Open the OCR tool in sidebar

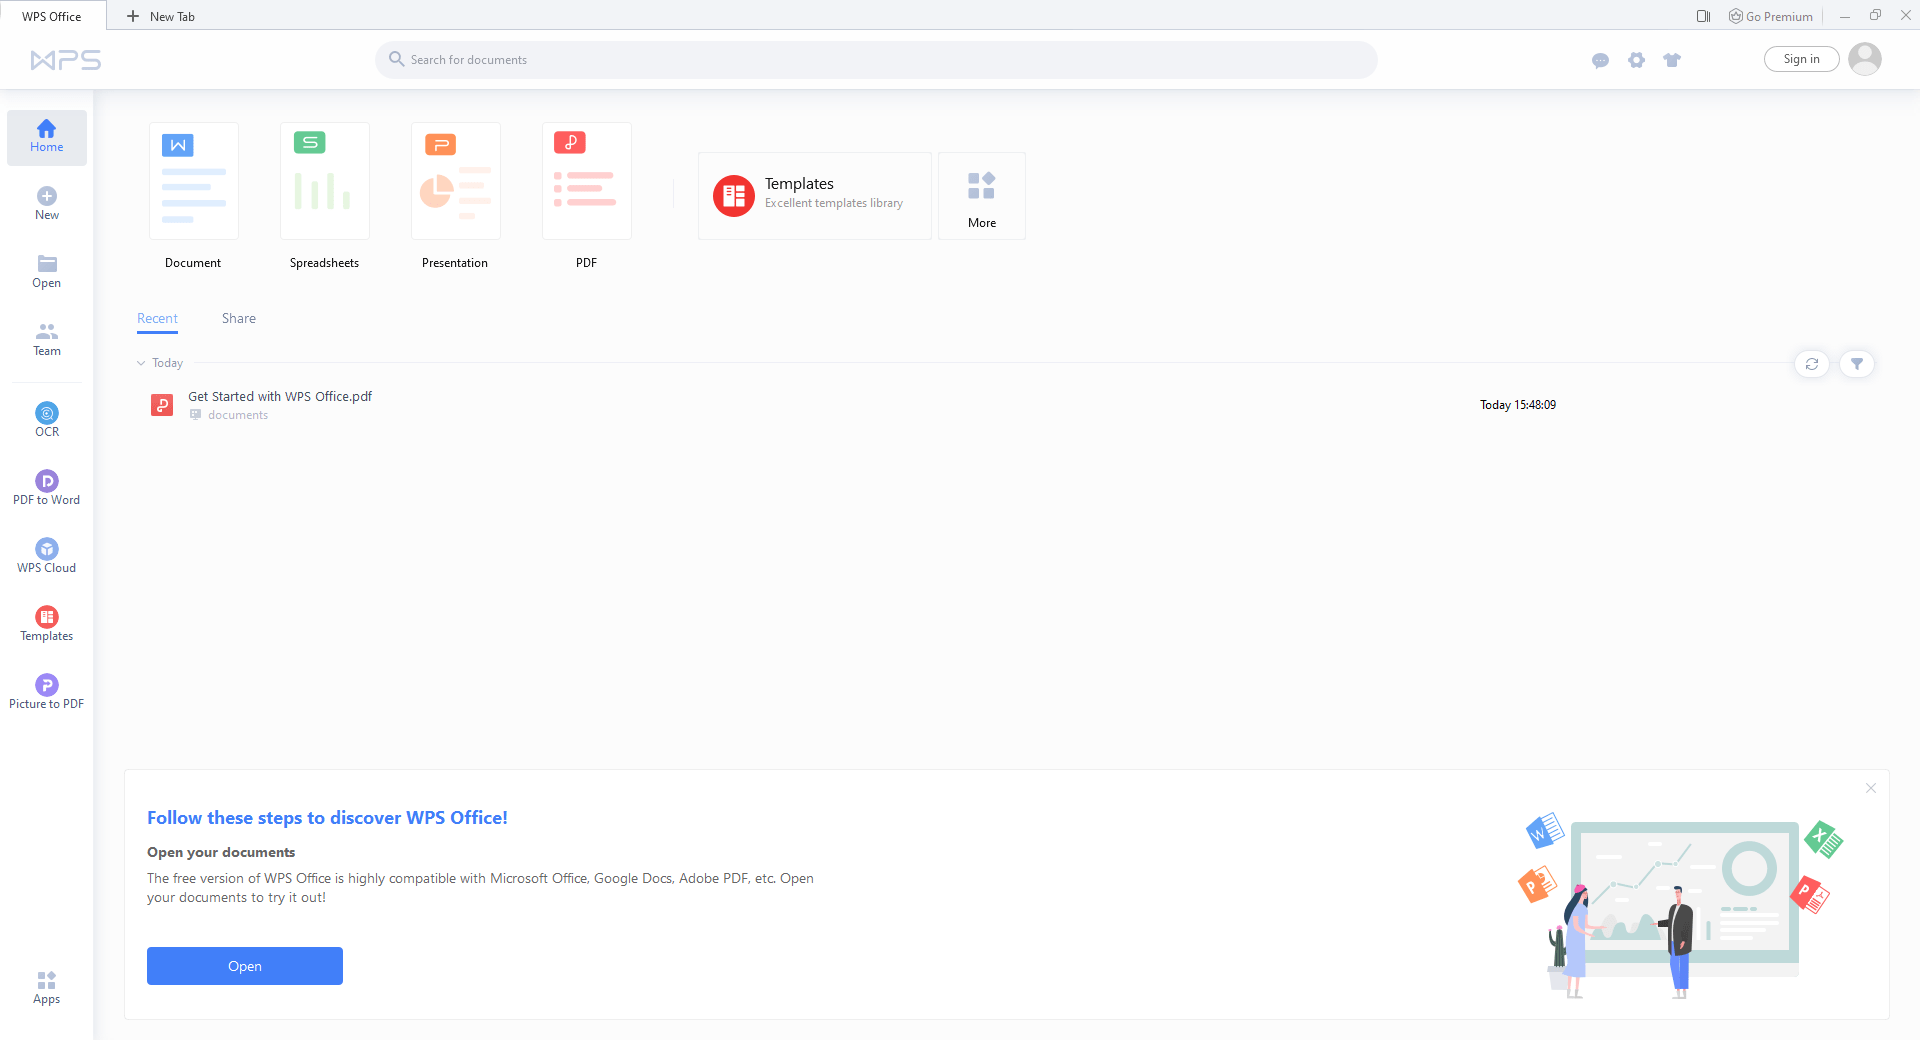pyautogui.click(x=47, y=419)
